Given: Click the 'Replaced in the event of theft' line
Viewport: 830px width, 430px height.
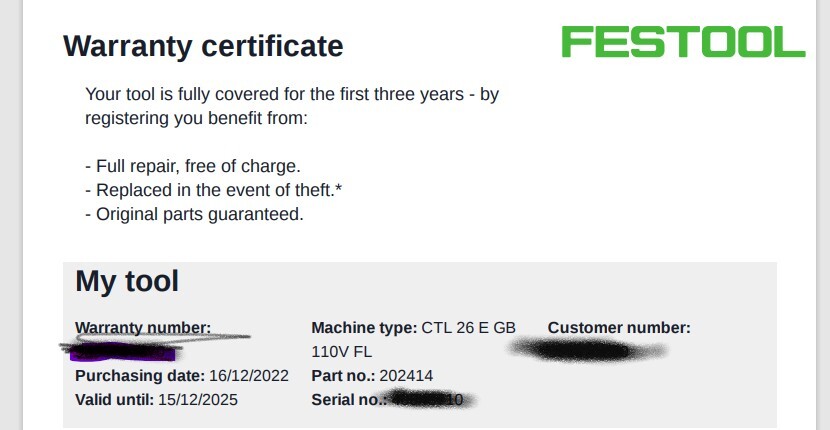Looking at the screenshot, I should (220, 190).
